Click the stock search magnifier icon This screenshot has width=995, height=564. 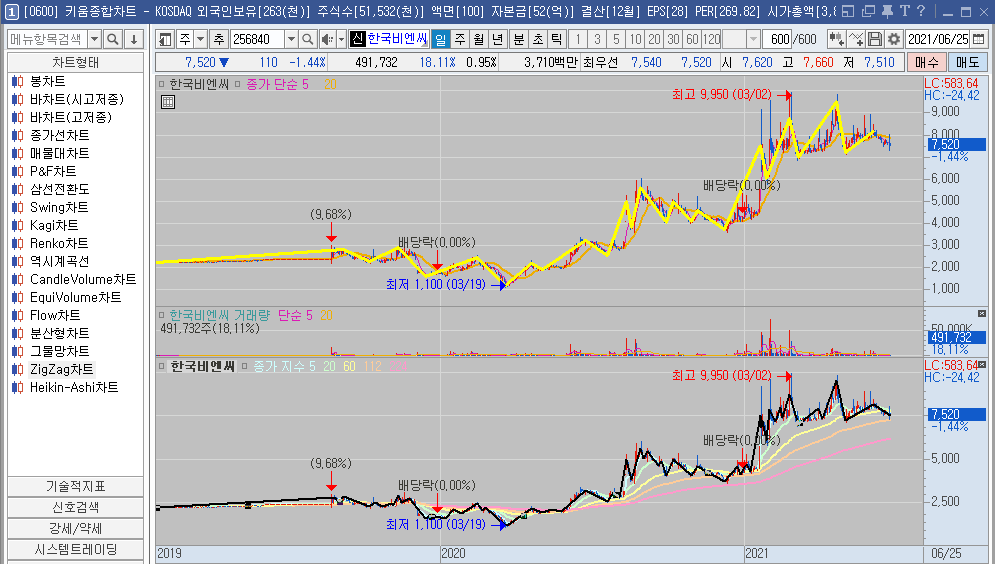click(x=308, y=39)
